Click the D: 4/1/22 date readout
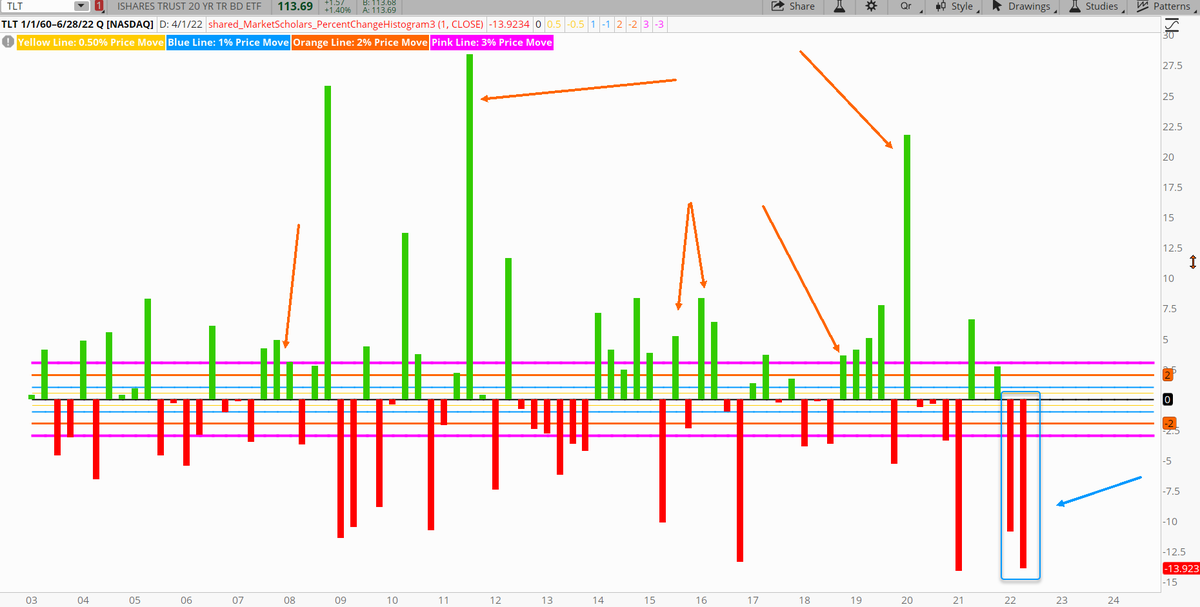 click(x=181, y=22)
